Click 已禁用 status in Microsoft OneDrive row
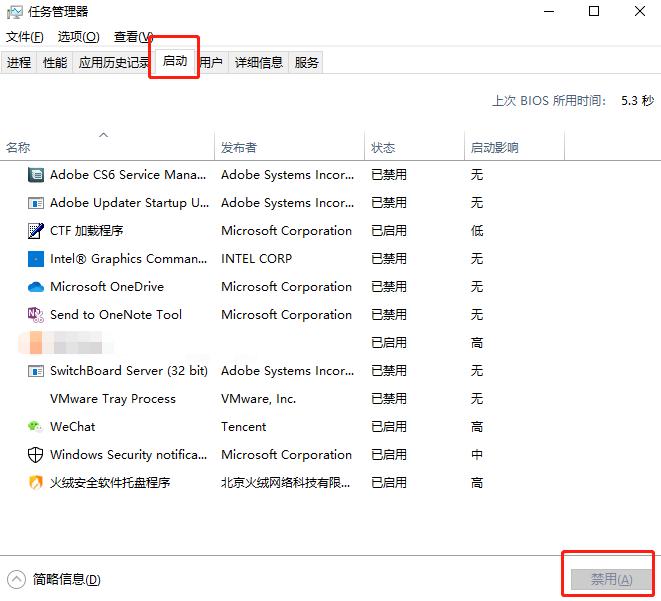 click(x=389, y=287)
